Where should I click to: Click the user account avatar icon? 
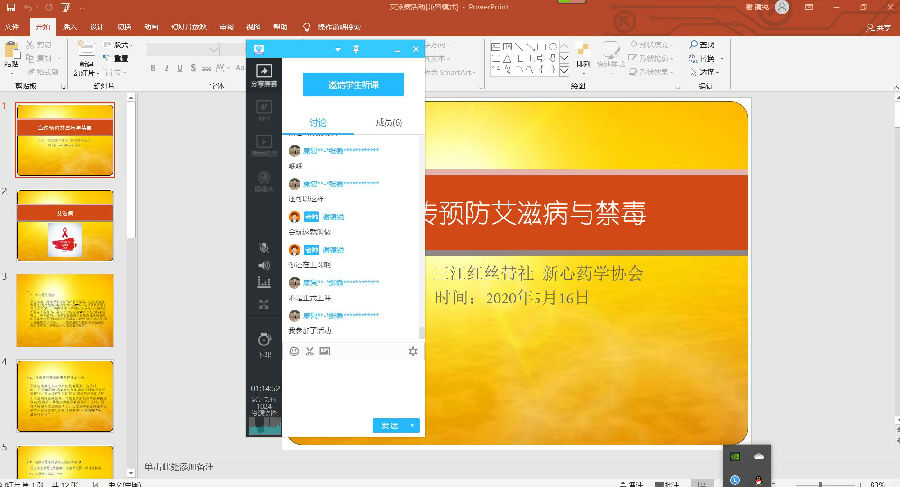click(x=782, y=7)
